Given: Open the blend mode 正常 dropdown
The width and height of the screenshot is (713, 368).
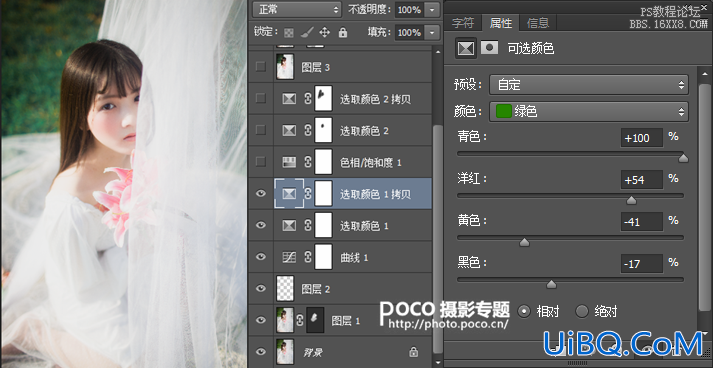Looking at the screenshot, I should coord(297,9).
